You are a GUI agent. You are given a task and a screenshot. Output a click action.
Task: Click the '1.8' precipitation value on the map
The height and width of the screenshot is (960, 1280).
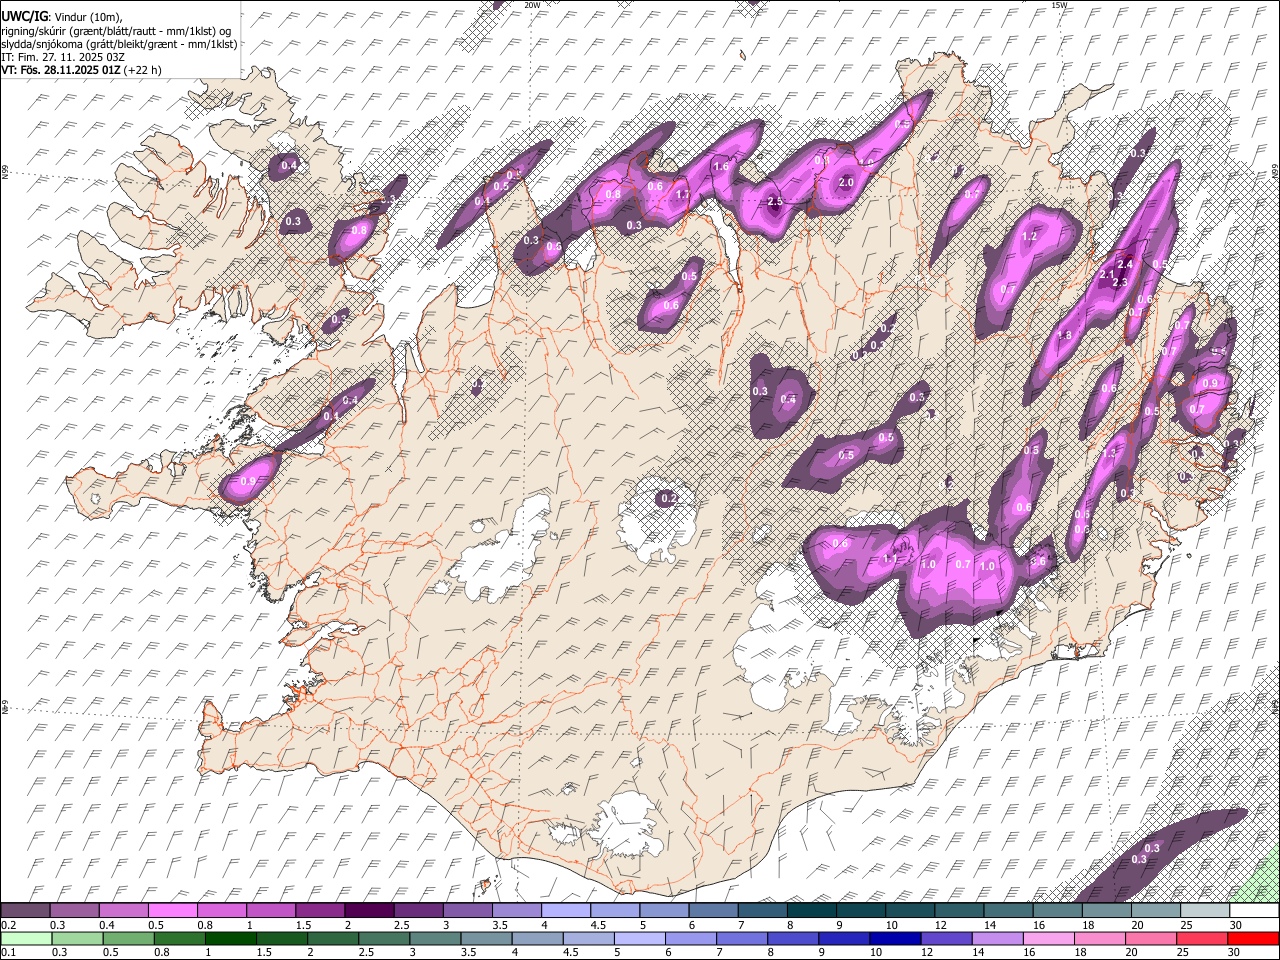click(1065, 336)
